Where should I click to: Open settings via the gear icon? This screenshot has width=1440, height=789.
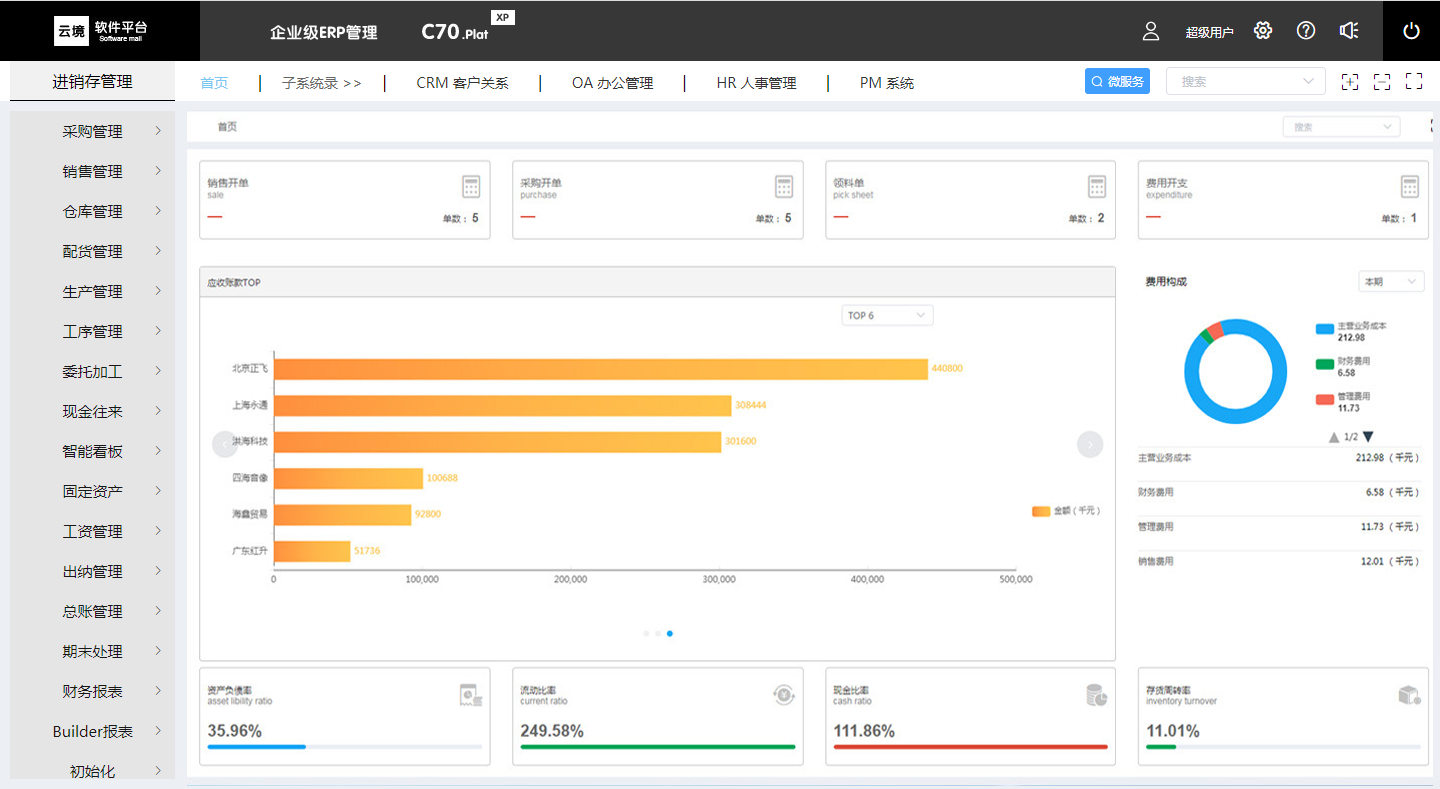(1263, 31)
